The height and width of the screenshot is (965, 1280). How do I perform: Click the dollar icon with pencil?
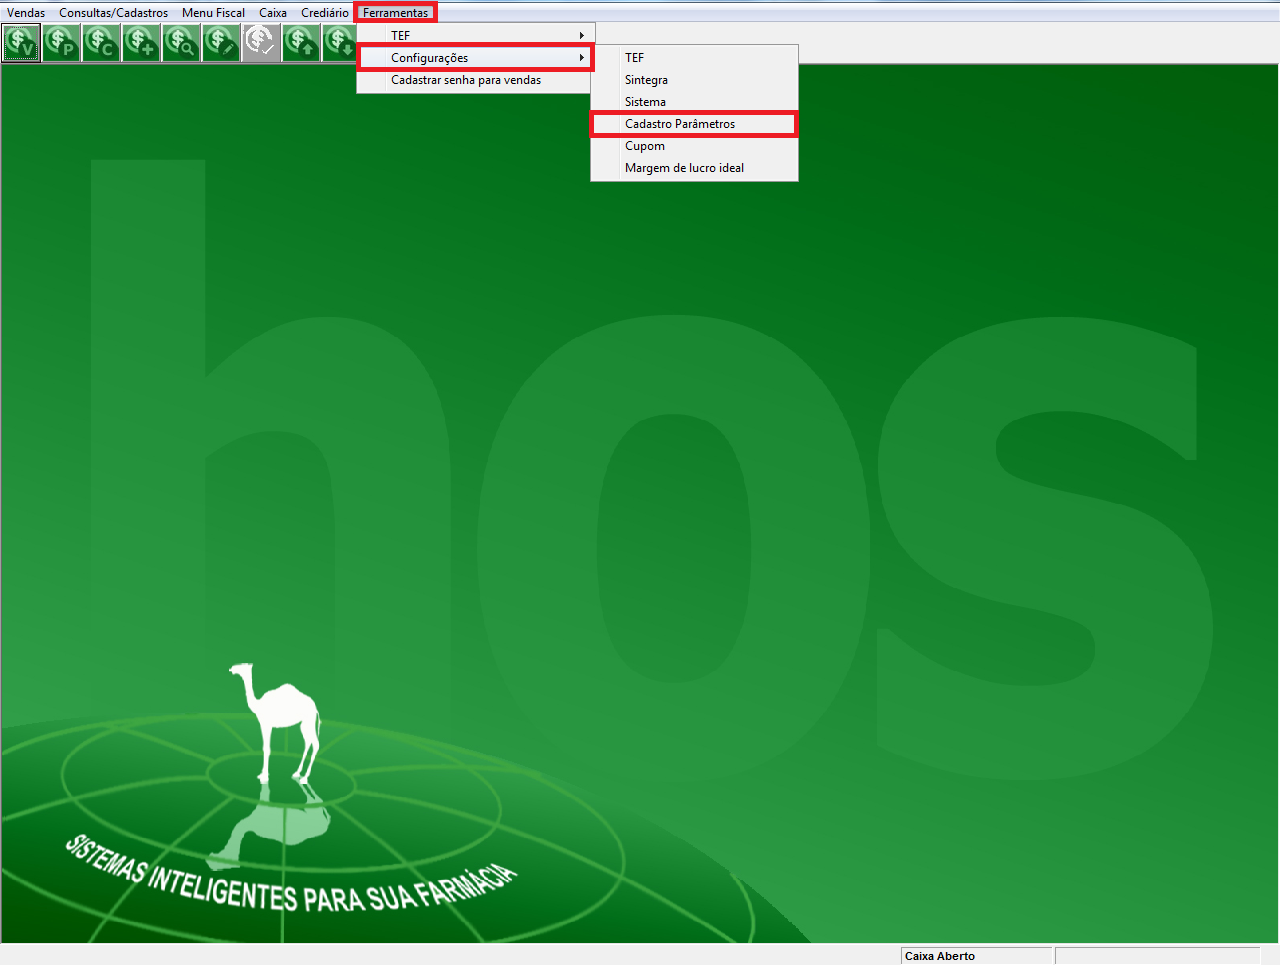tap(221, 43)
